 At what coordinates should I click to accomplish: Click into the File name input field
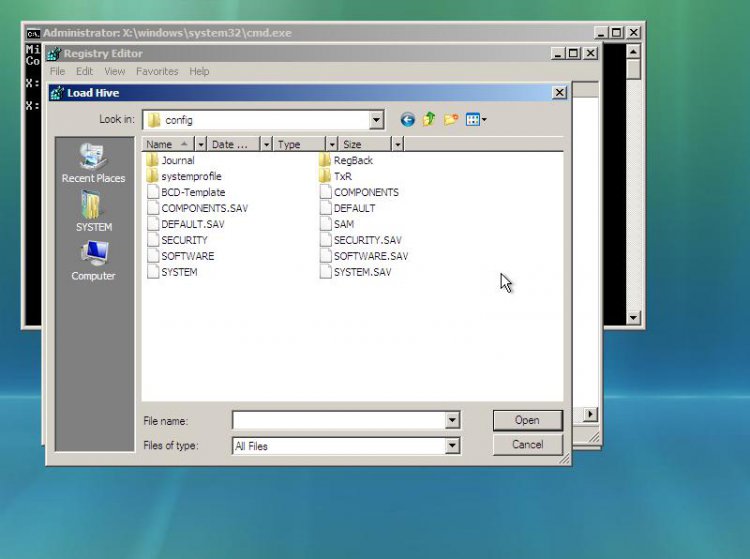point(339,421)
